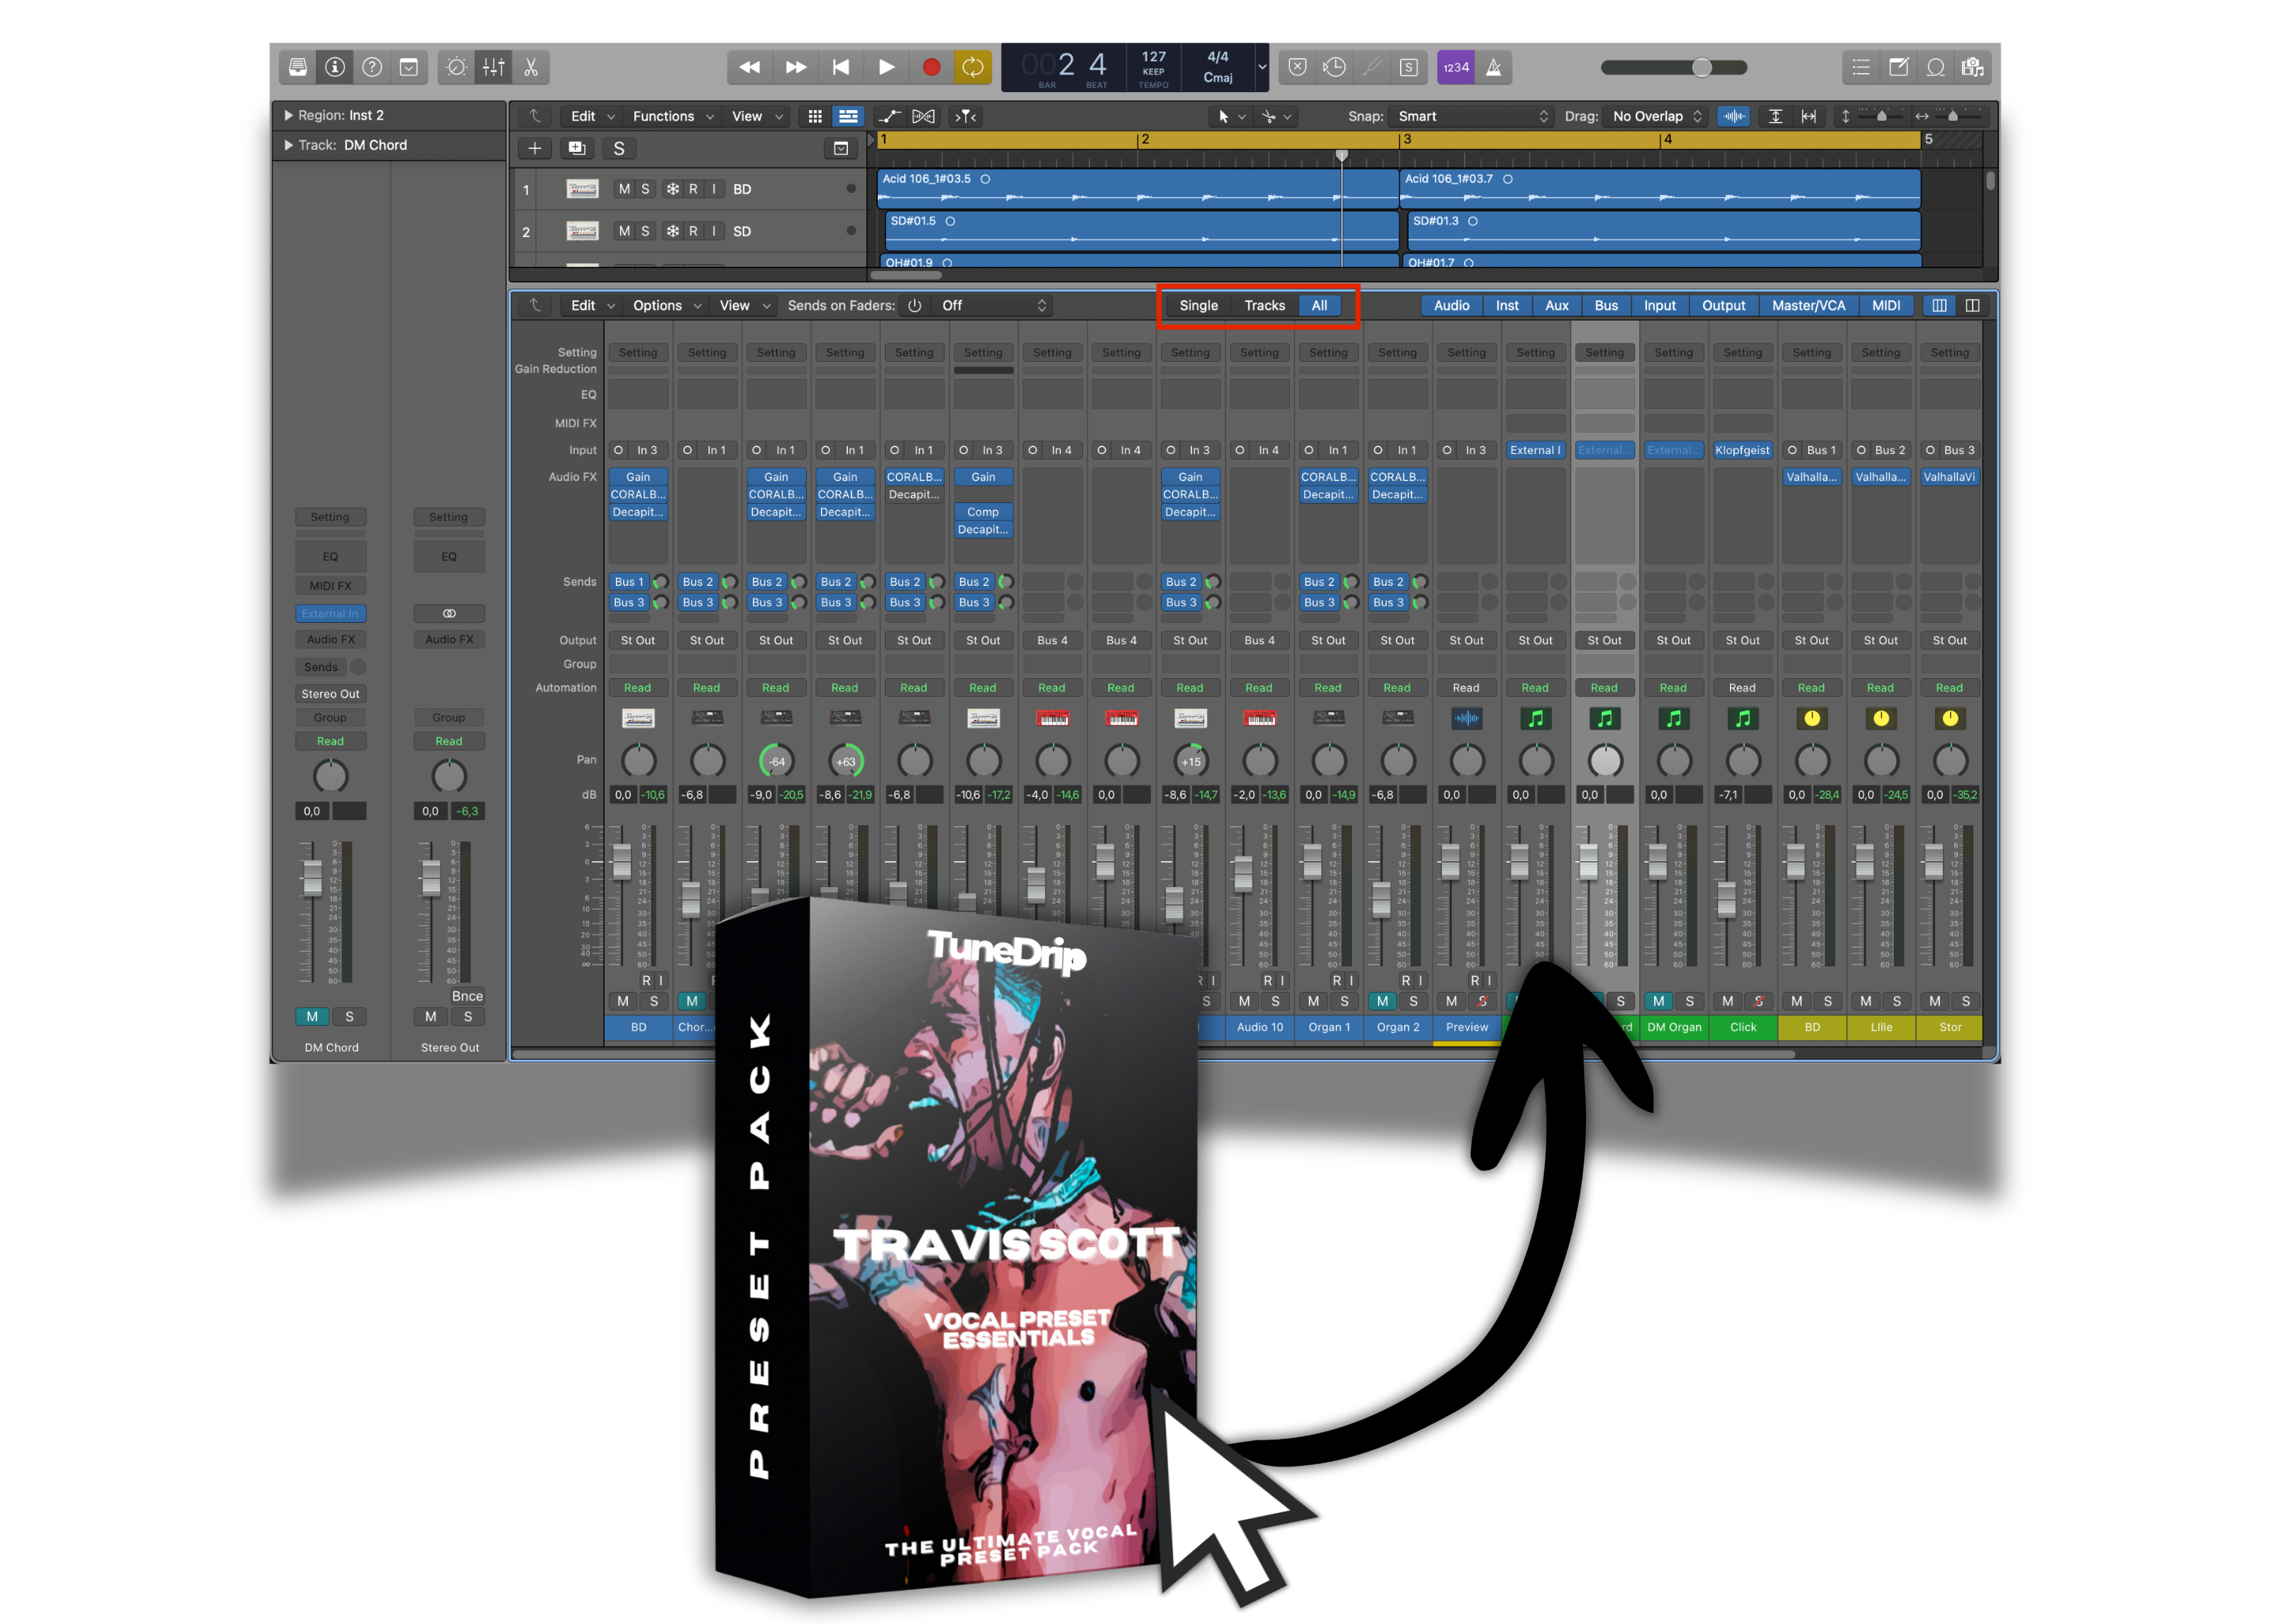The image size is (2270, 1624).
Task: Expand the Region Inst 2 inspector
Action: tap(289, 115)
